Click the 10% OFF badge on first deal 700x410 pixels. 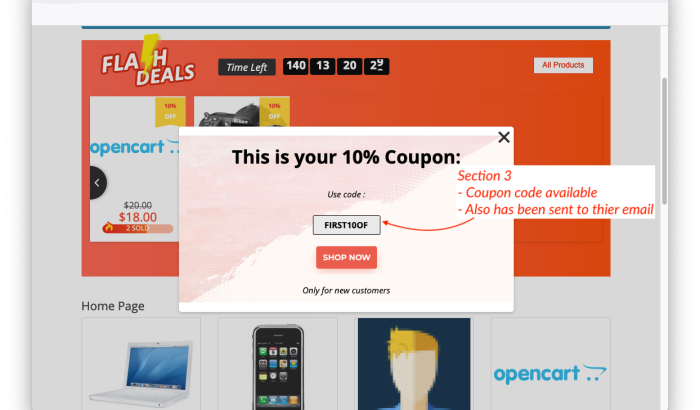[x=170, y=111]
